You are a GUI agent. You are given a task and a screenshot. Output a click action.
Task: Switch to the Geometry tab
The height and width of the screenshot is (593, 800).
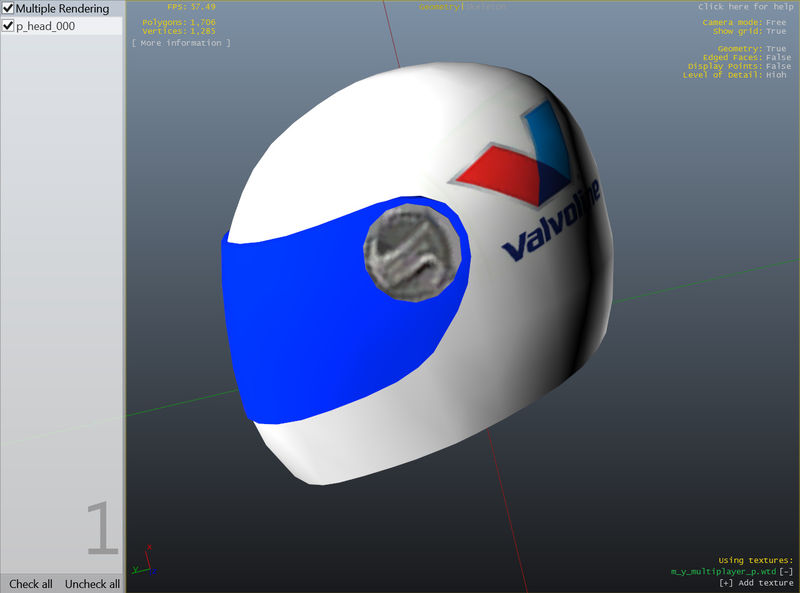coord(439,7)
